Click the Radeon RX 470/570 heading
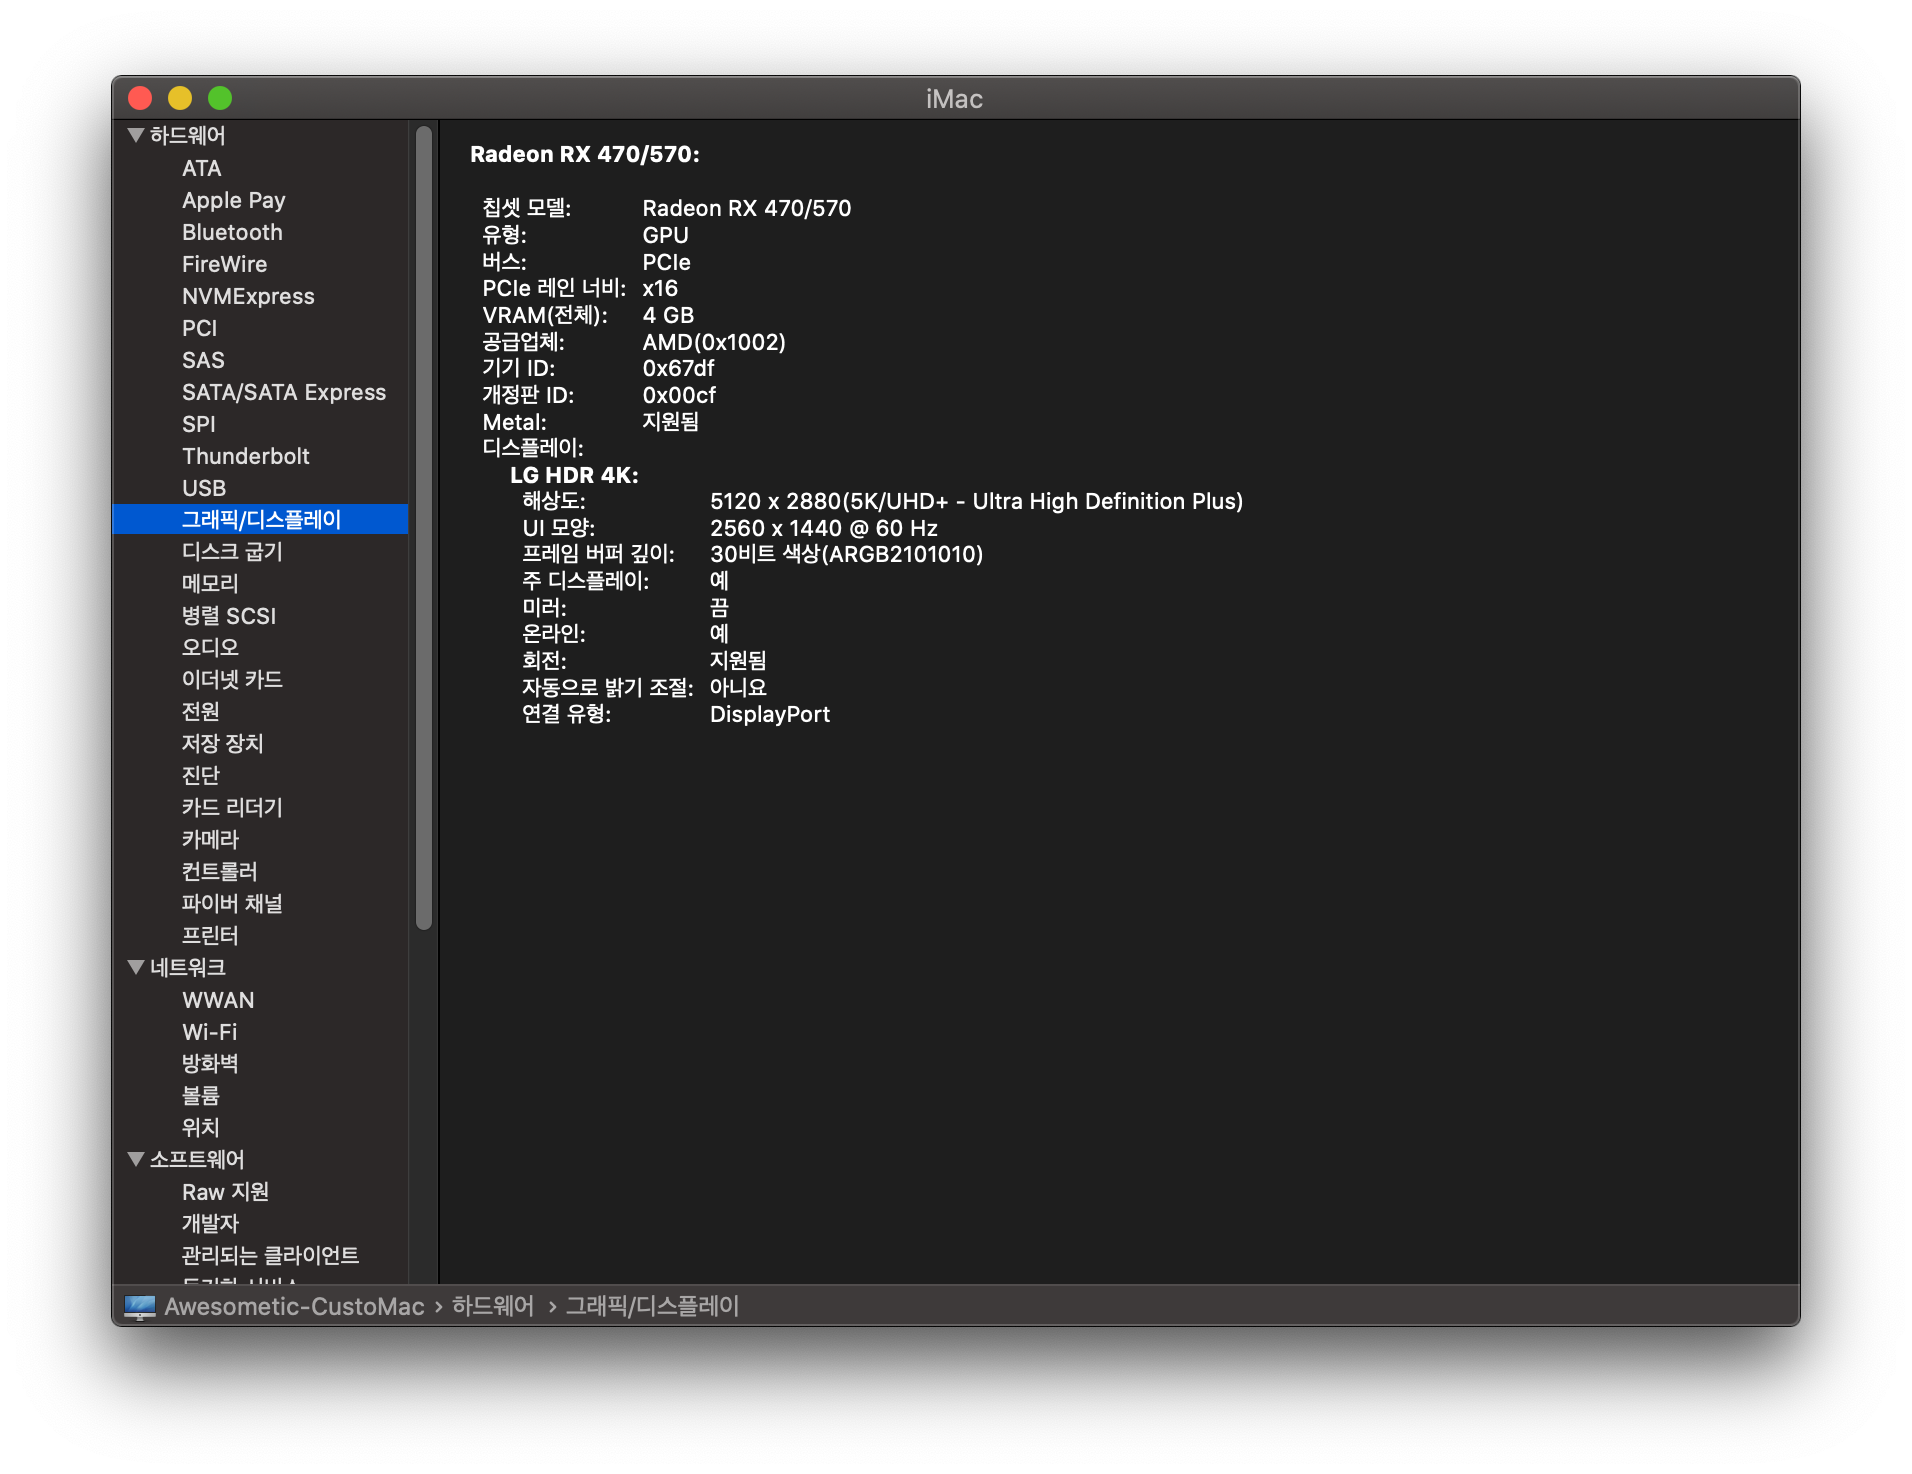The width and height of the screenshot is (1912, 1474). tap(585, 154)
